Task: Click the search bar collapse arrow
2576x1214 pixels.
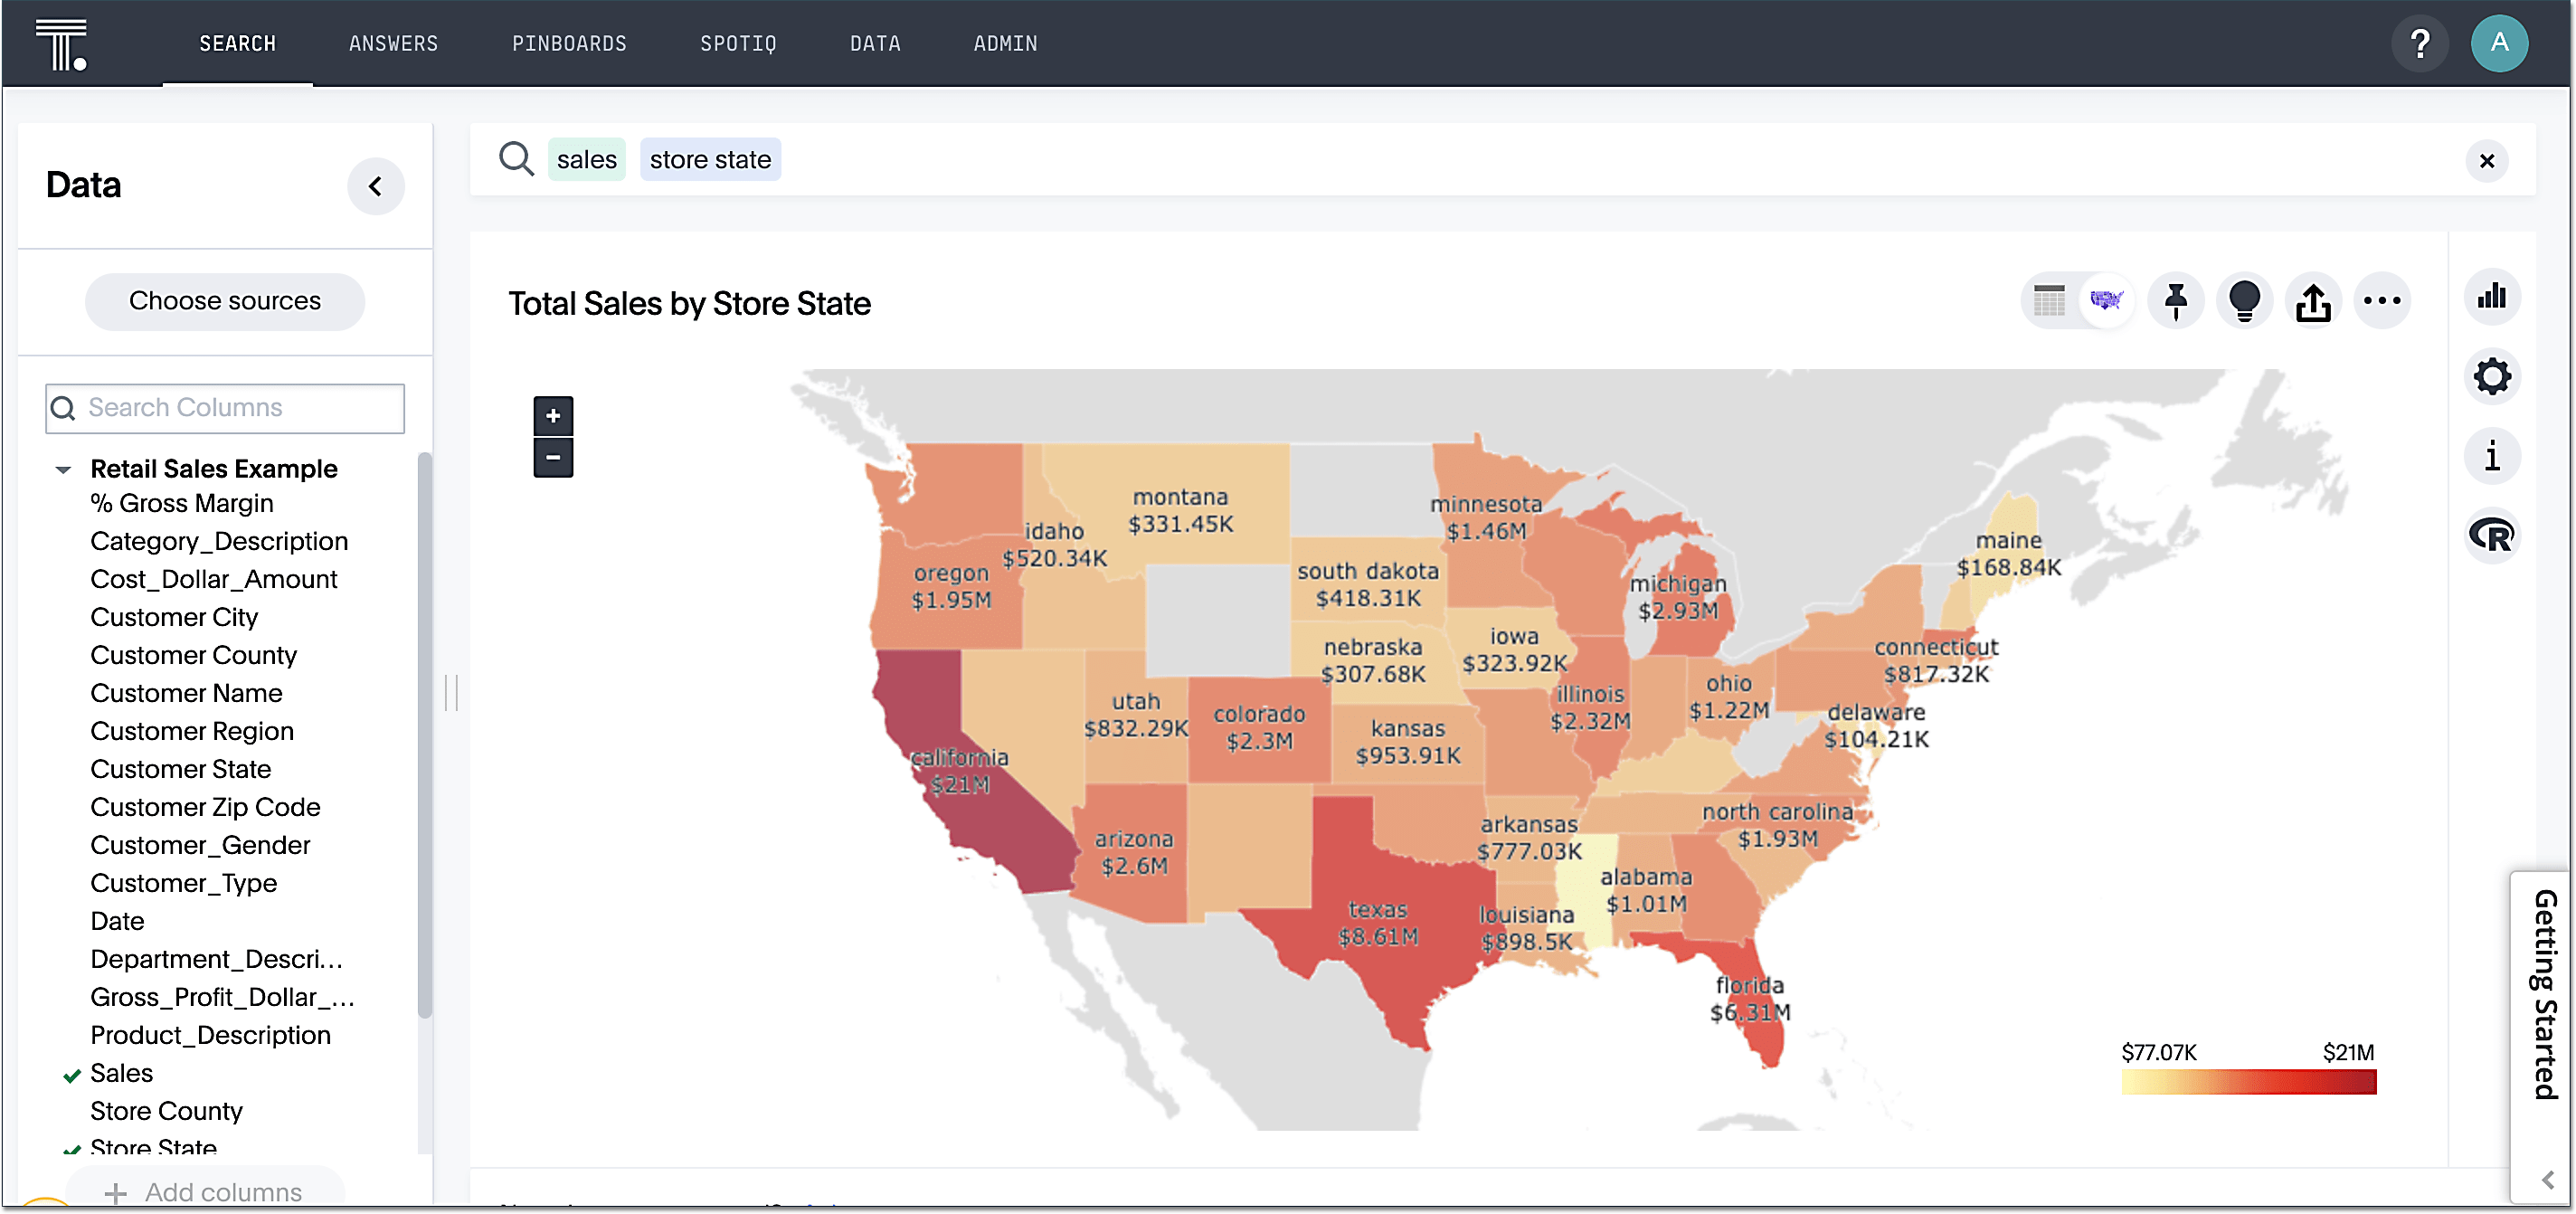Action: 374,185
